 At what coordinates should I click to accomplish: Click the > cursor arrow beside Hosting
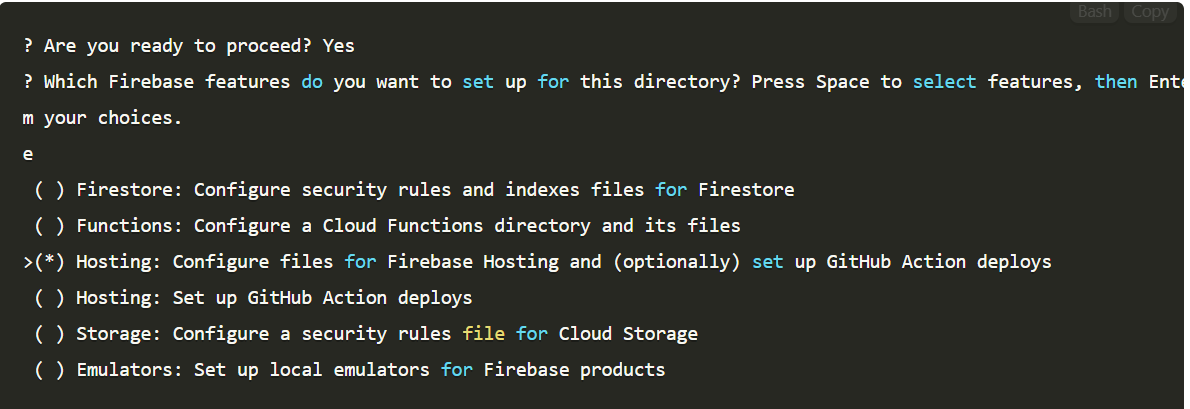[28, 262]
